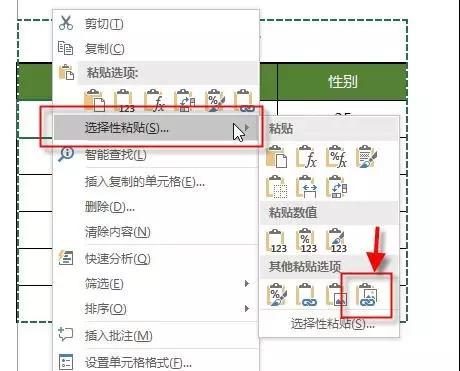Choose Paste formulas (fx) in 粘贴选项 row
This screenshot has width=460, height=371.
[x=155, y=101]
